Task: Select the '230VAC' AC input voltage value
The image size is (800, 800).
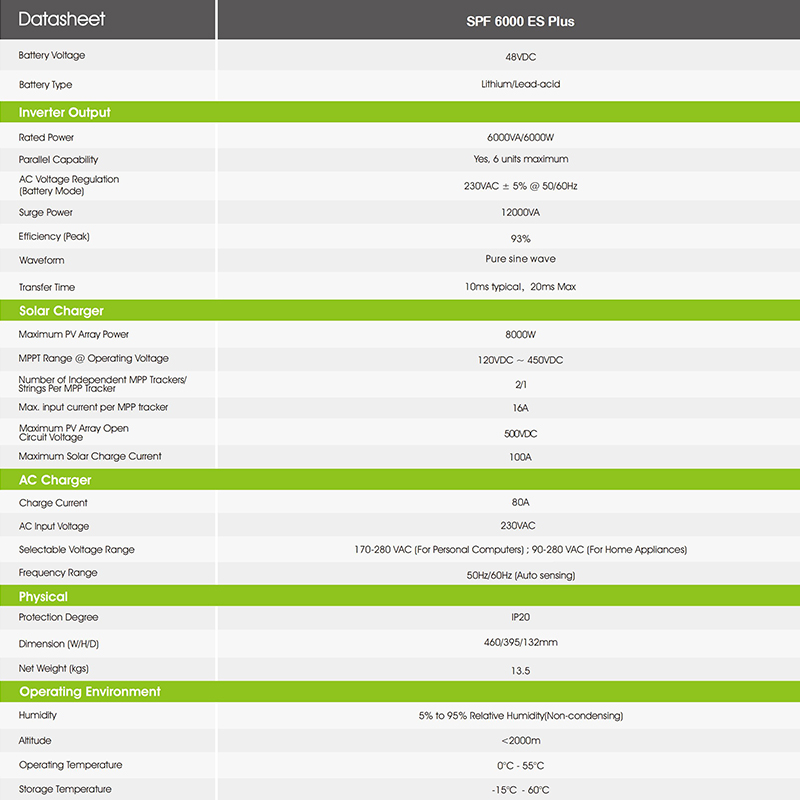Action: click(518, 526)
